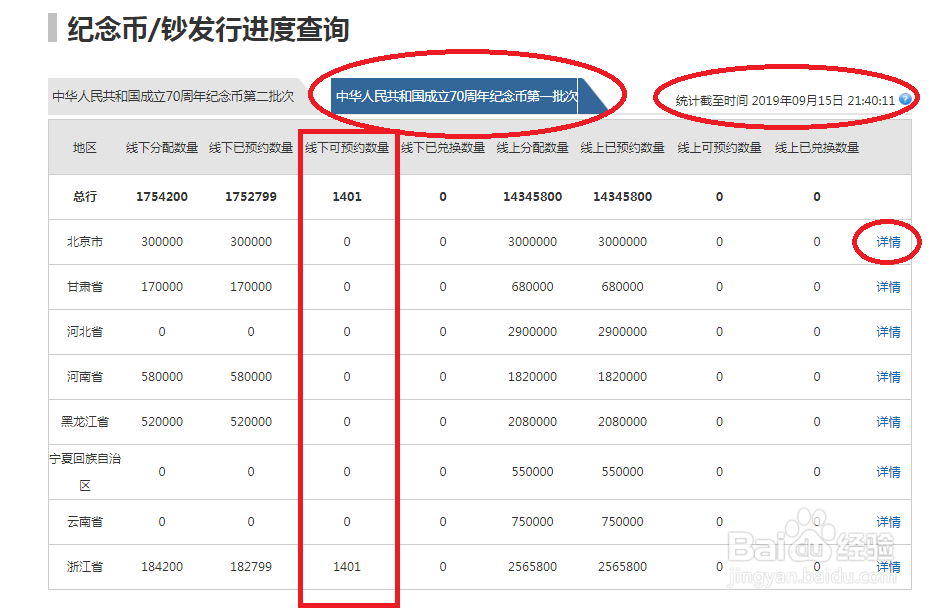Open 详情 link for 河北省
The height and width of the screenshot is (609, 948).
[x=888, y=332]
